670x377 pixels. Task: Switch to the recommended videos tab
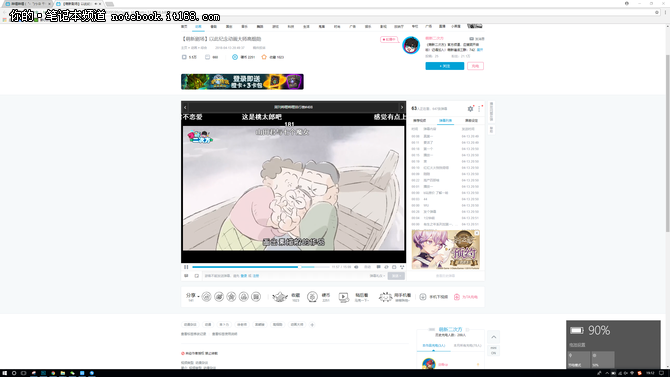(x=420, y=121)
